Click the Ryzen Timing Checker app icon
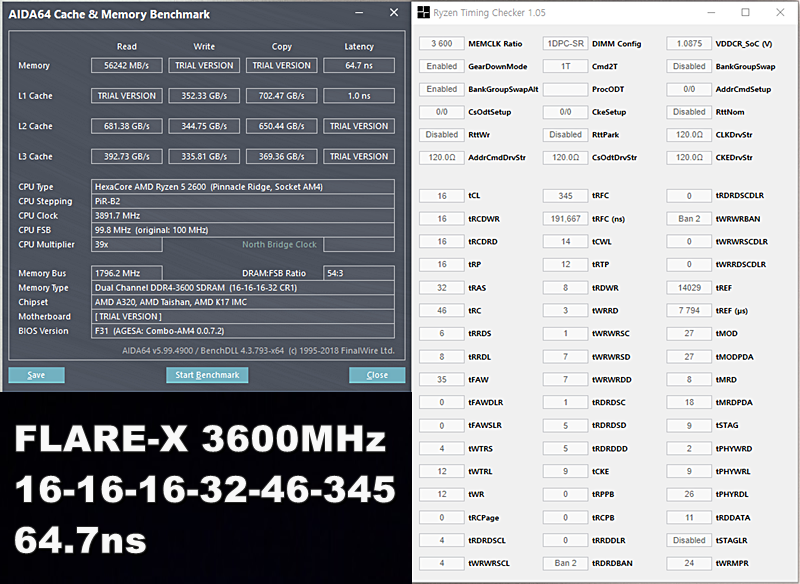The height and width of the screenshot is (584, 800). [423, 12]
